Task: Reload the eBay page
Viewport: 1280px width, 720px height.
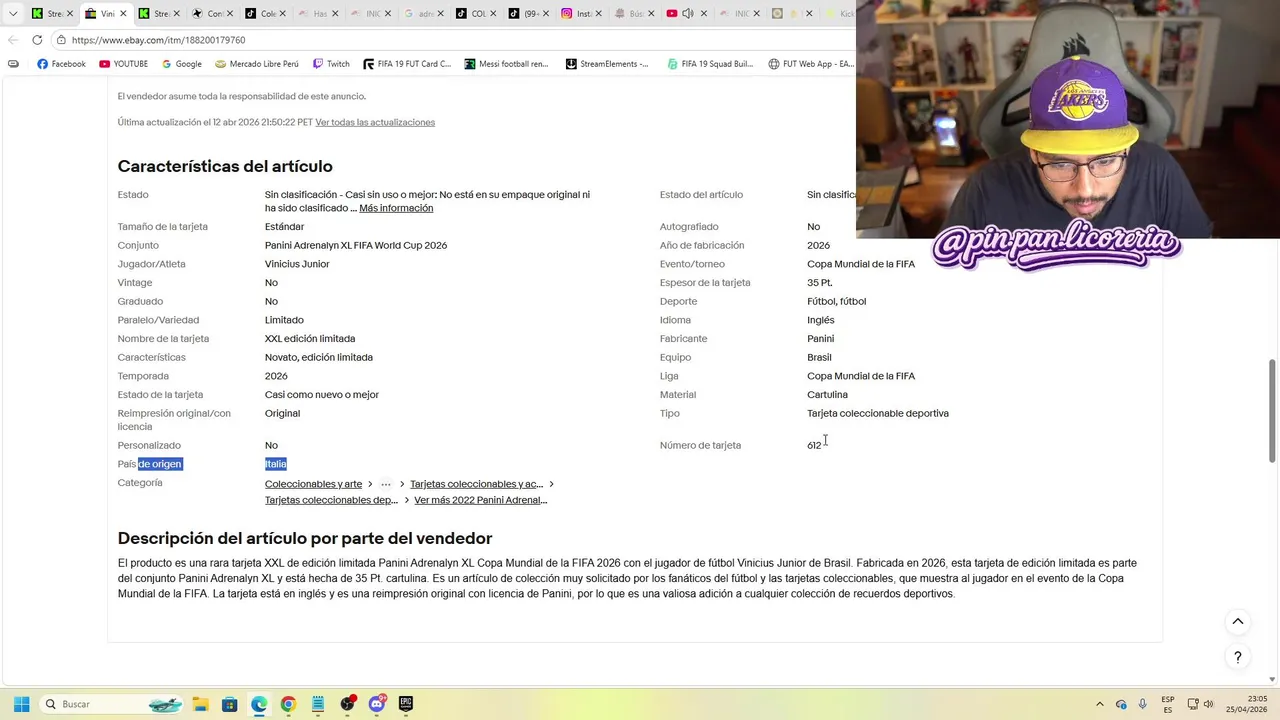Action: (x=37, y=40)
